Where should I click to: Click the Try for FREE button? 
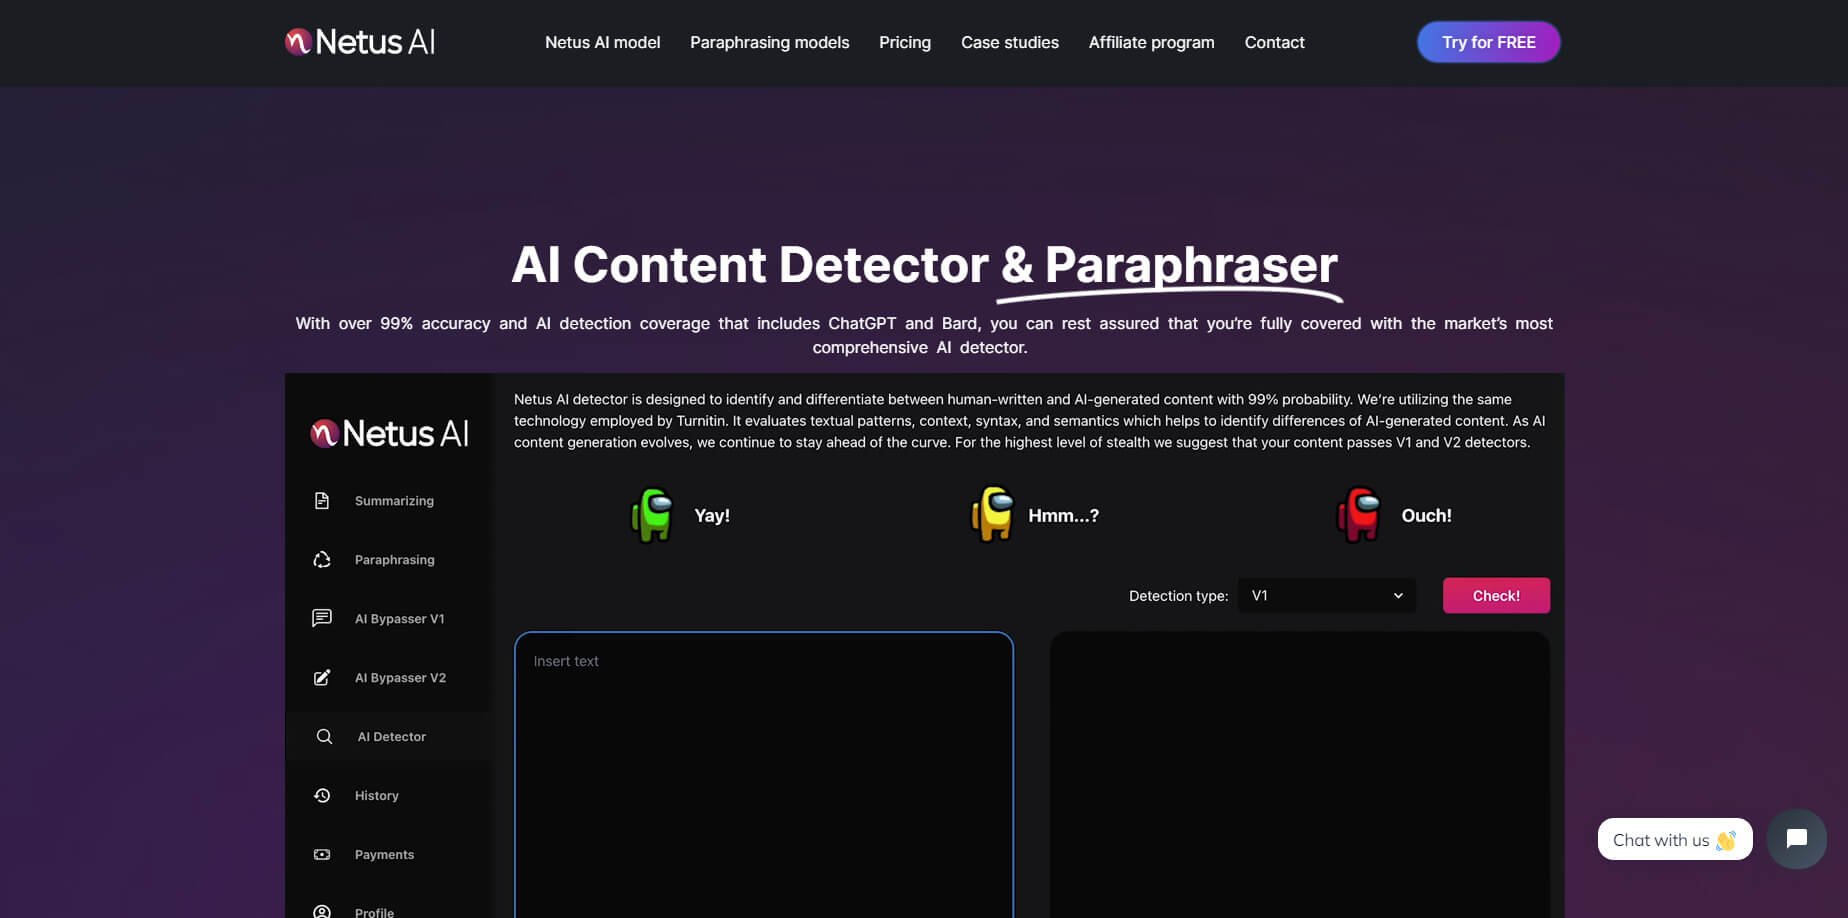click(x=1488, y=42)
